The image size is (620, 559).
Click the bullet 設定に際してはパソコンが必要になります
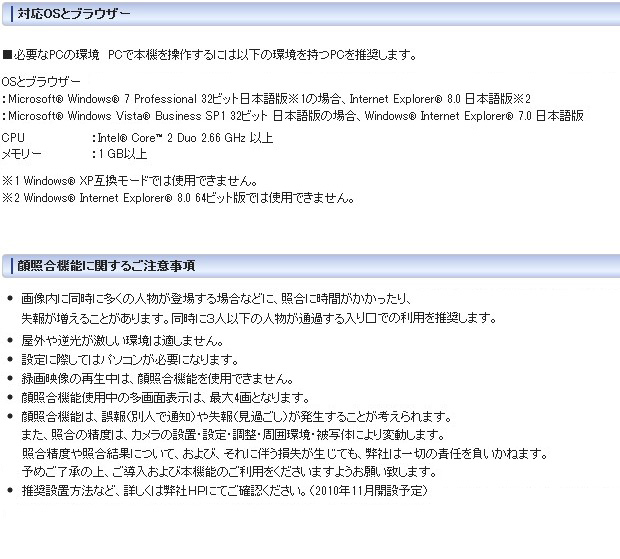pyautogui.click(x=130, y=360)
